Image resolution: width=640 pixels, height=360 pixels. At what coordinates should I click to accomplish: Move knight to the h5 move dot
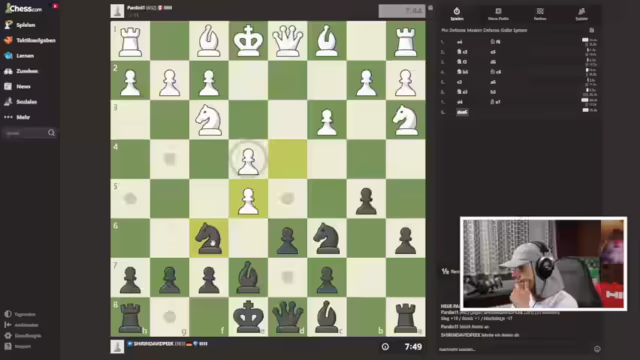[x=130, y=199]
